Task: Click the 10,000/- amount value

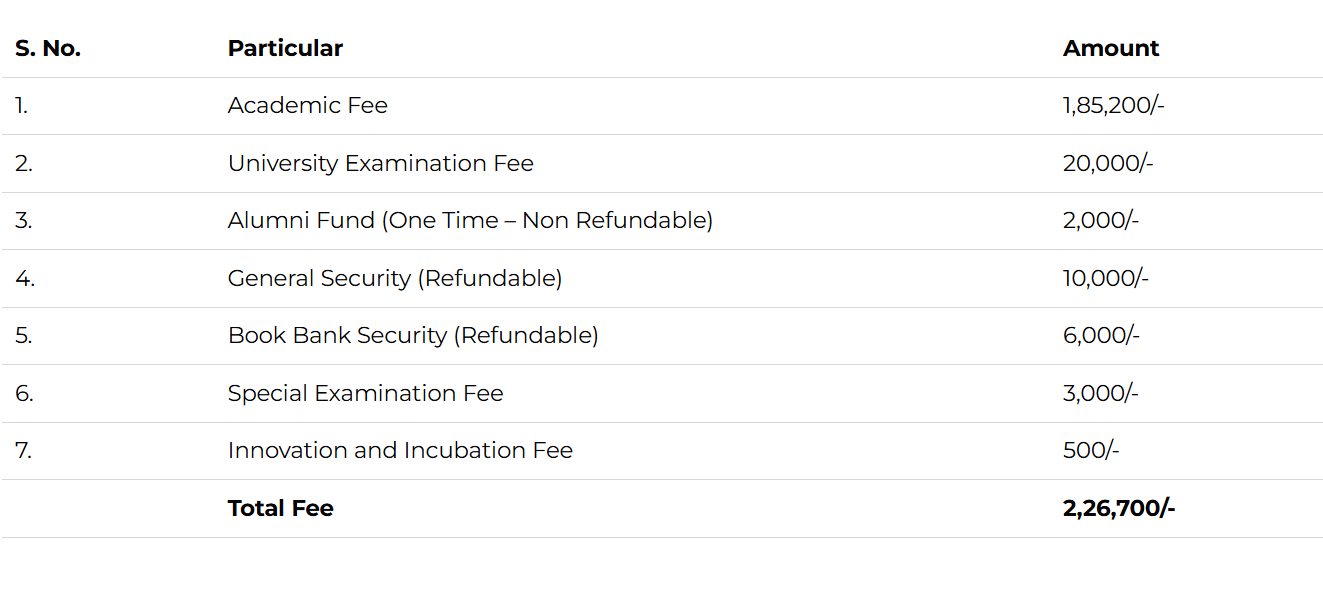Action: [x=1105, y=278]
